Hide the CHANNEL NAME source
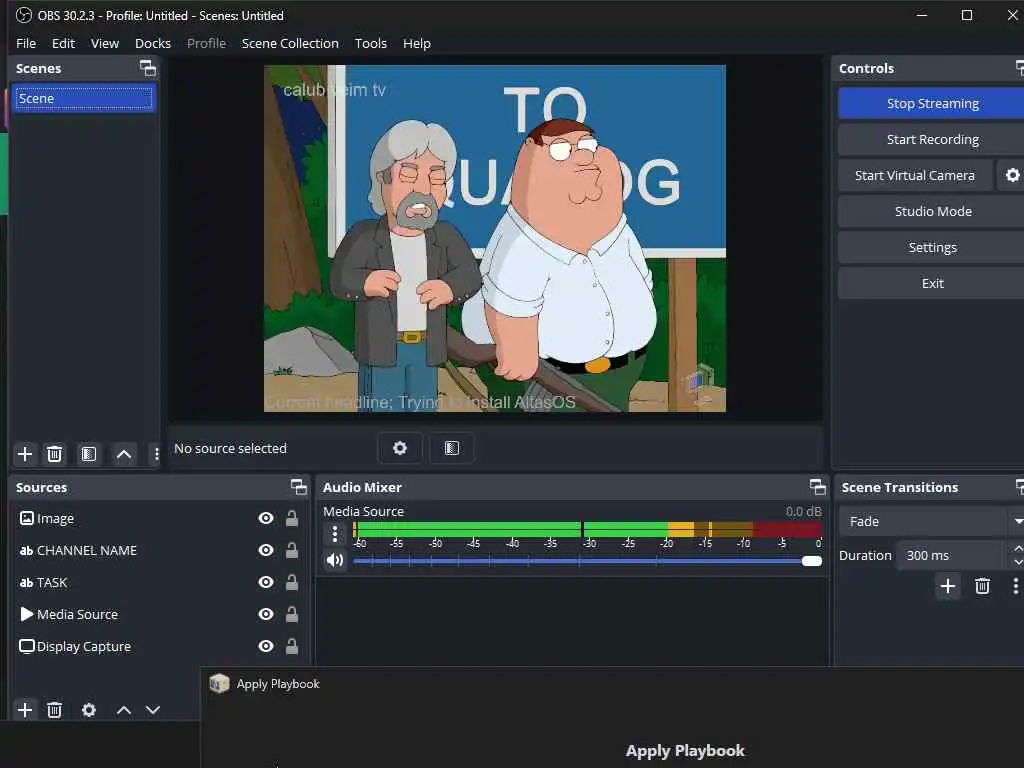Screen dimensions: 1024x768 (x=266, y=551)
